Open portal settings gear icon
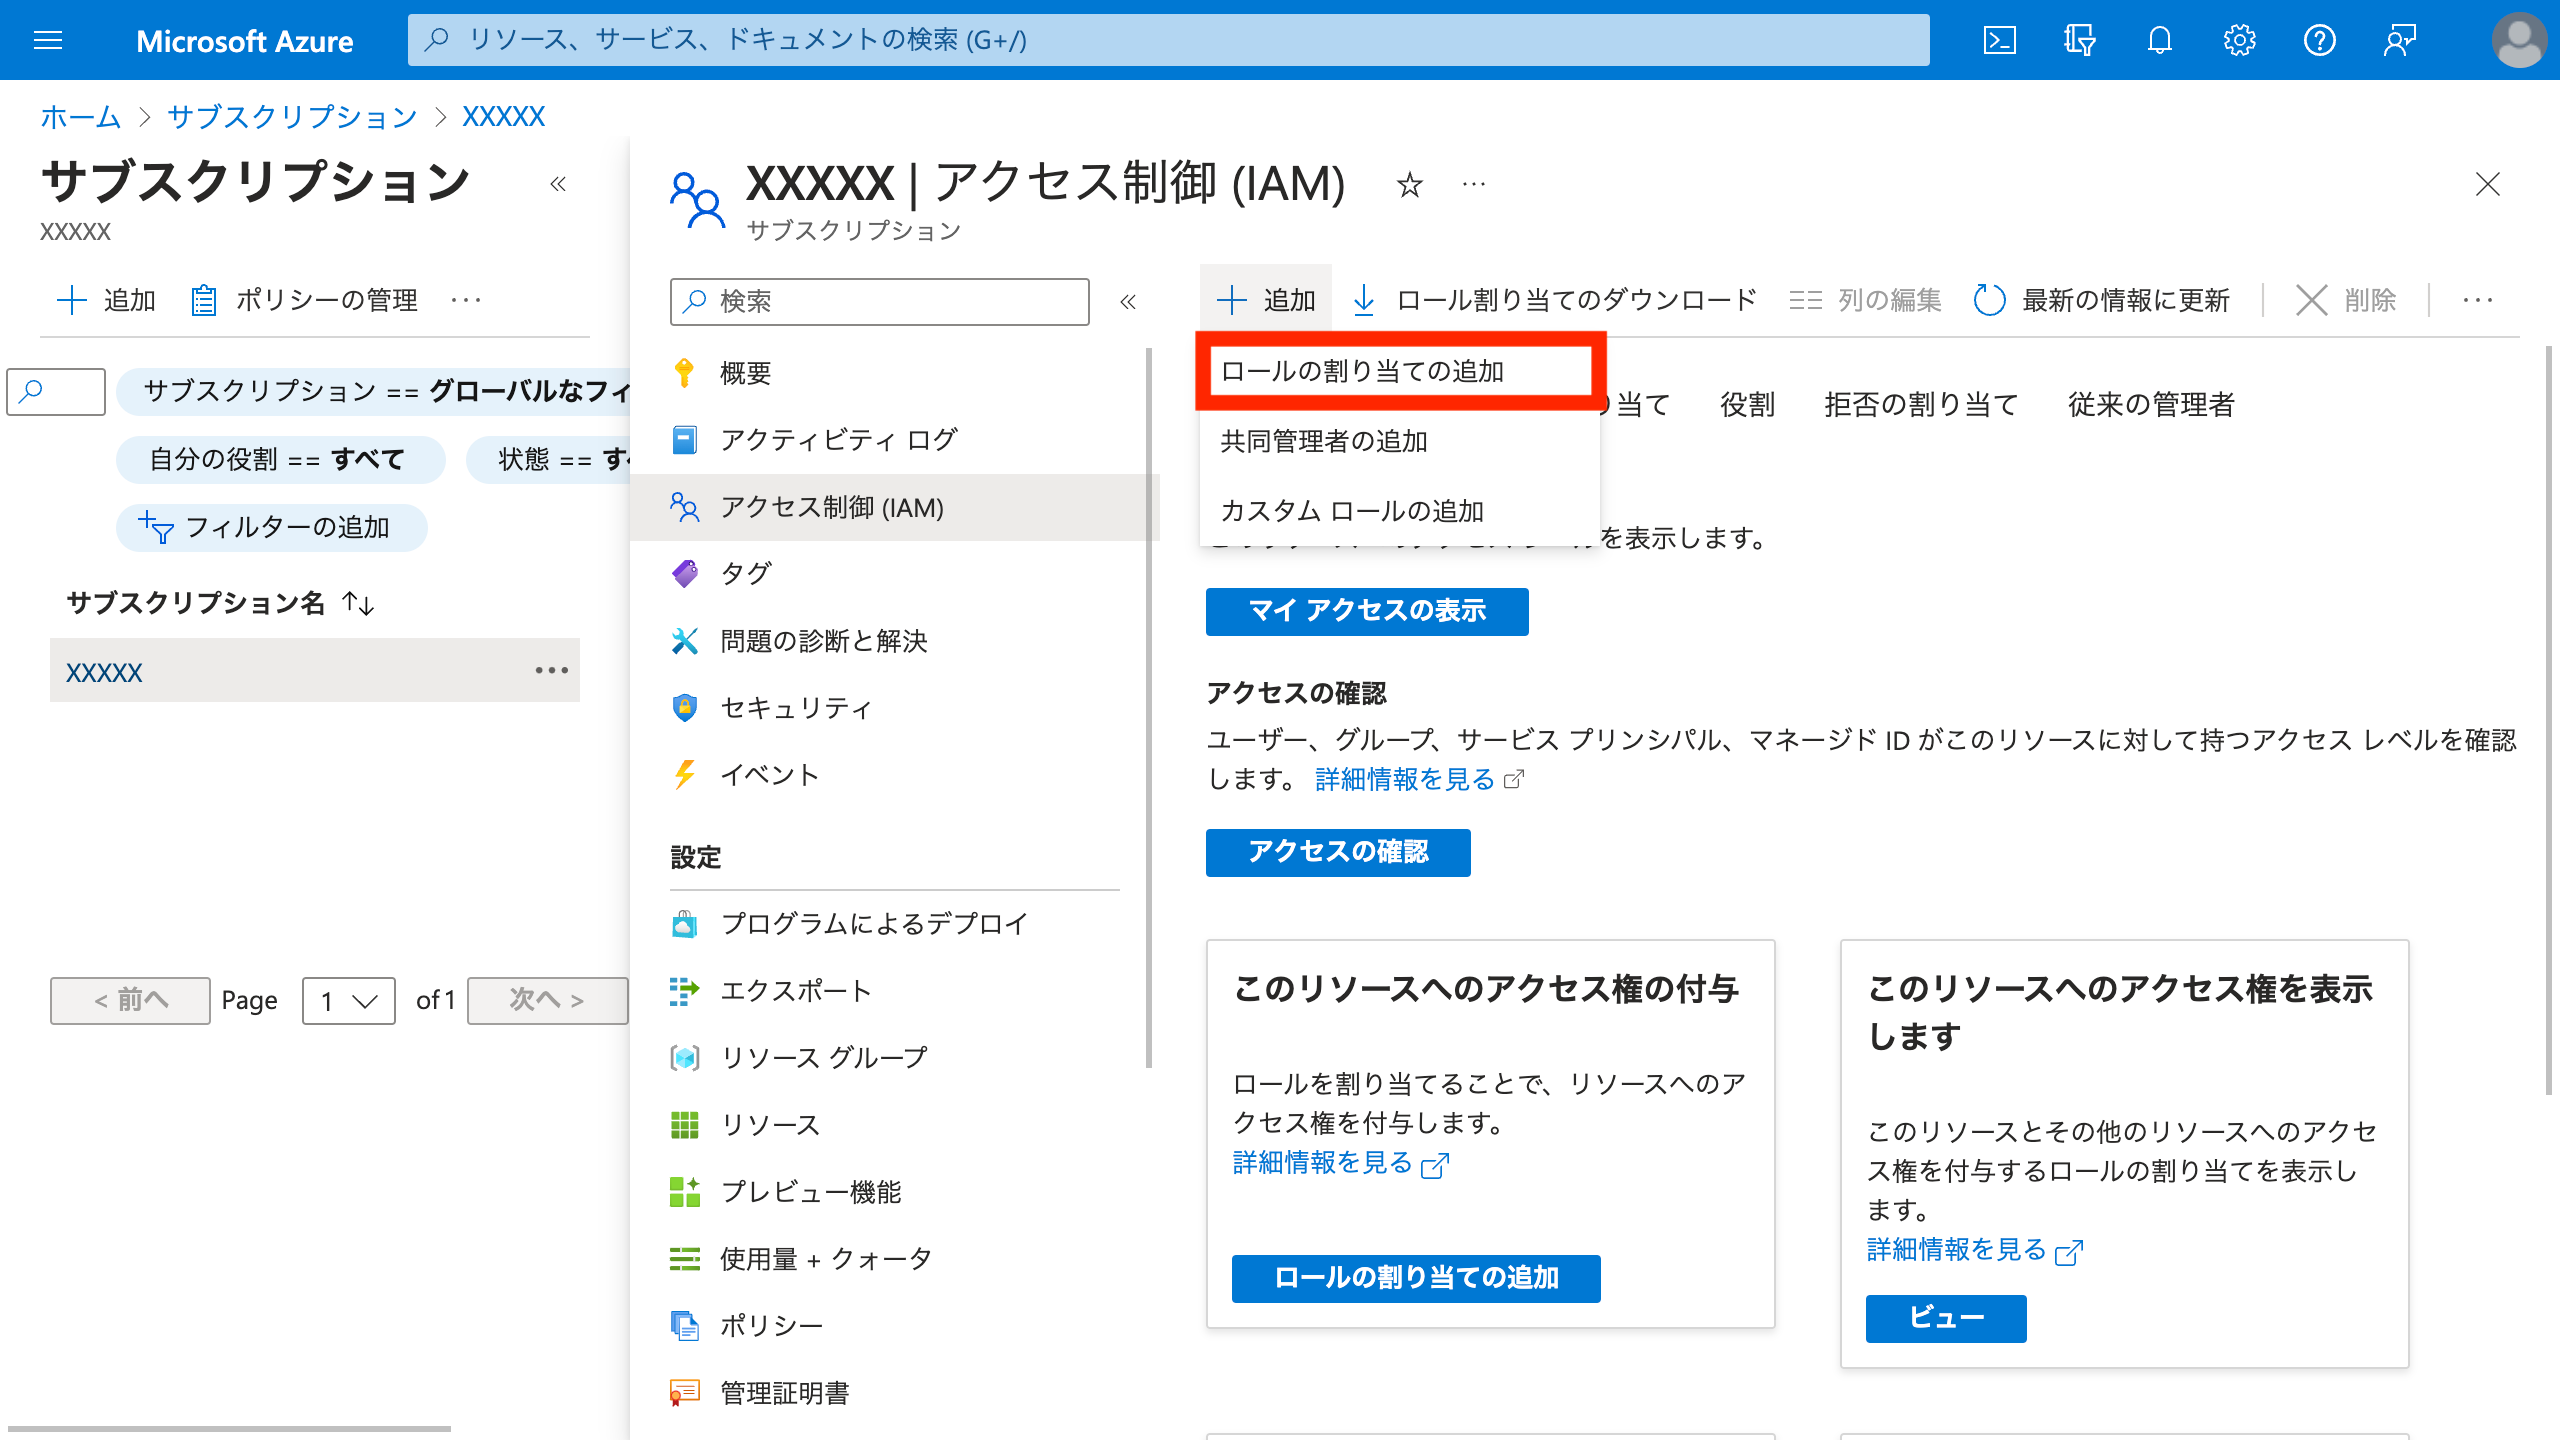This screenshot has height=1440, width=2560. click(x=2239, y=40)
